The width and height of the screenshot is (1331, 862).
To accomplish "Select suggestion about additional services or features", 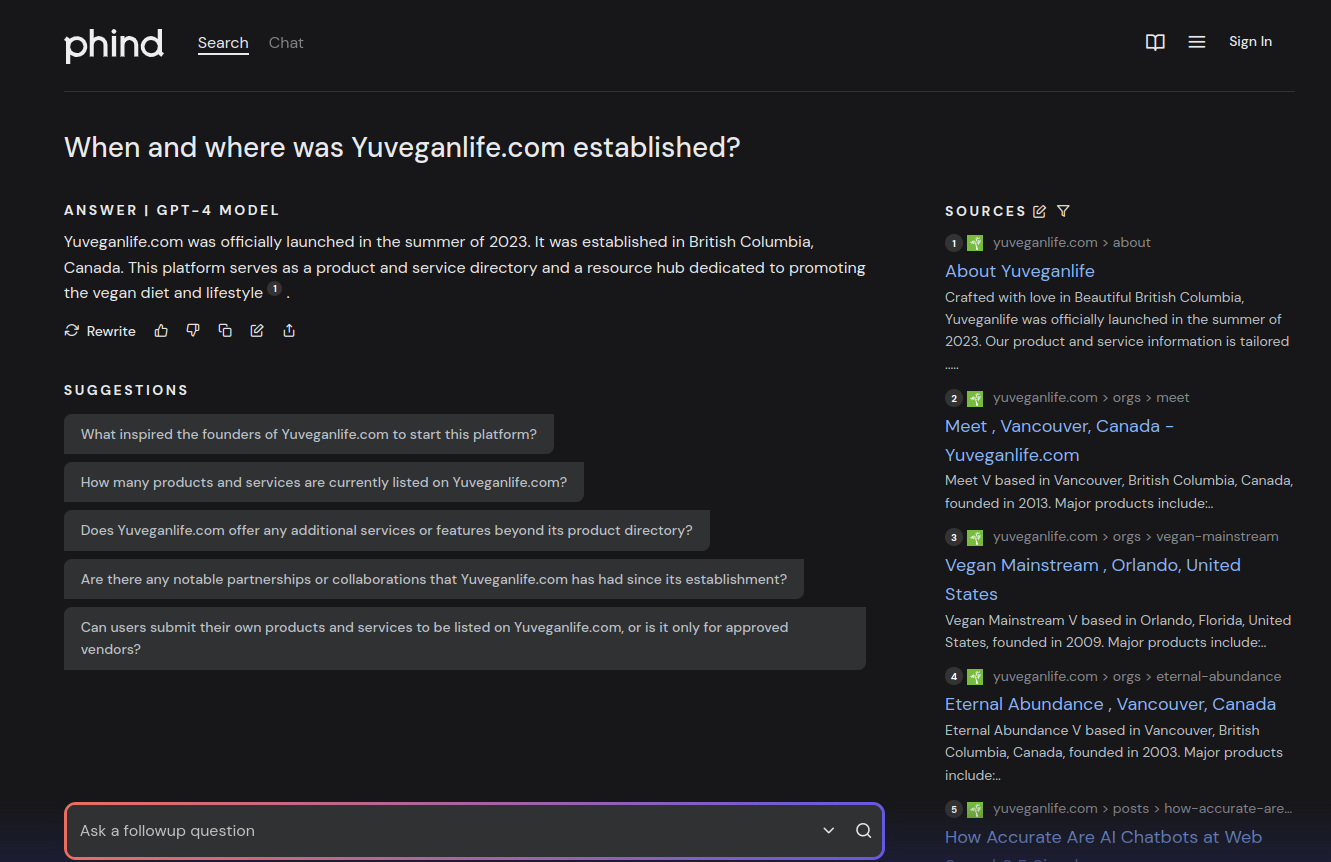I will point(387,530).
